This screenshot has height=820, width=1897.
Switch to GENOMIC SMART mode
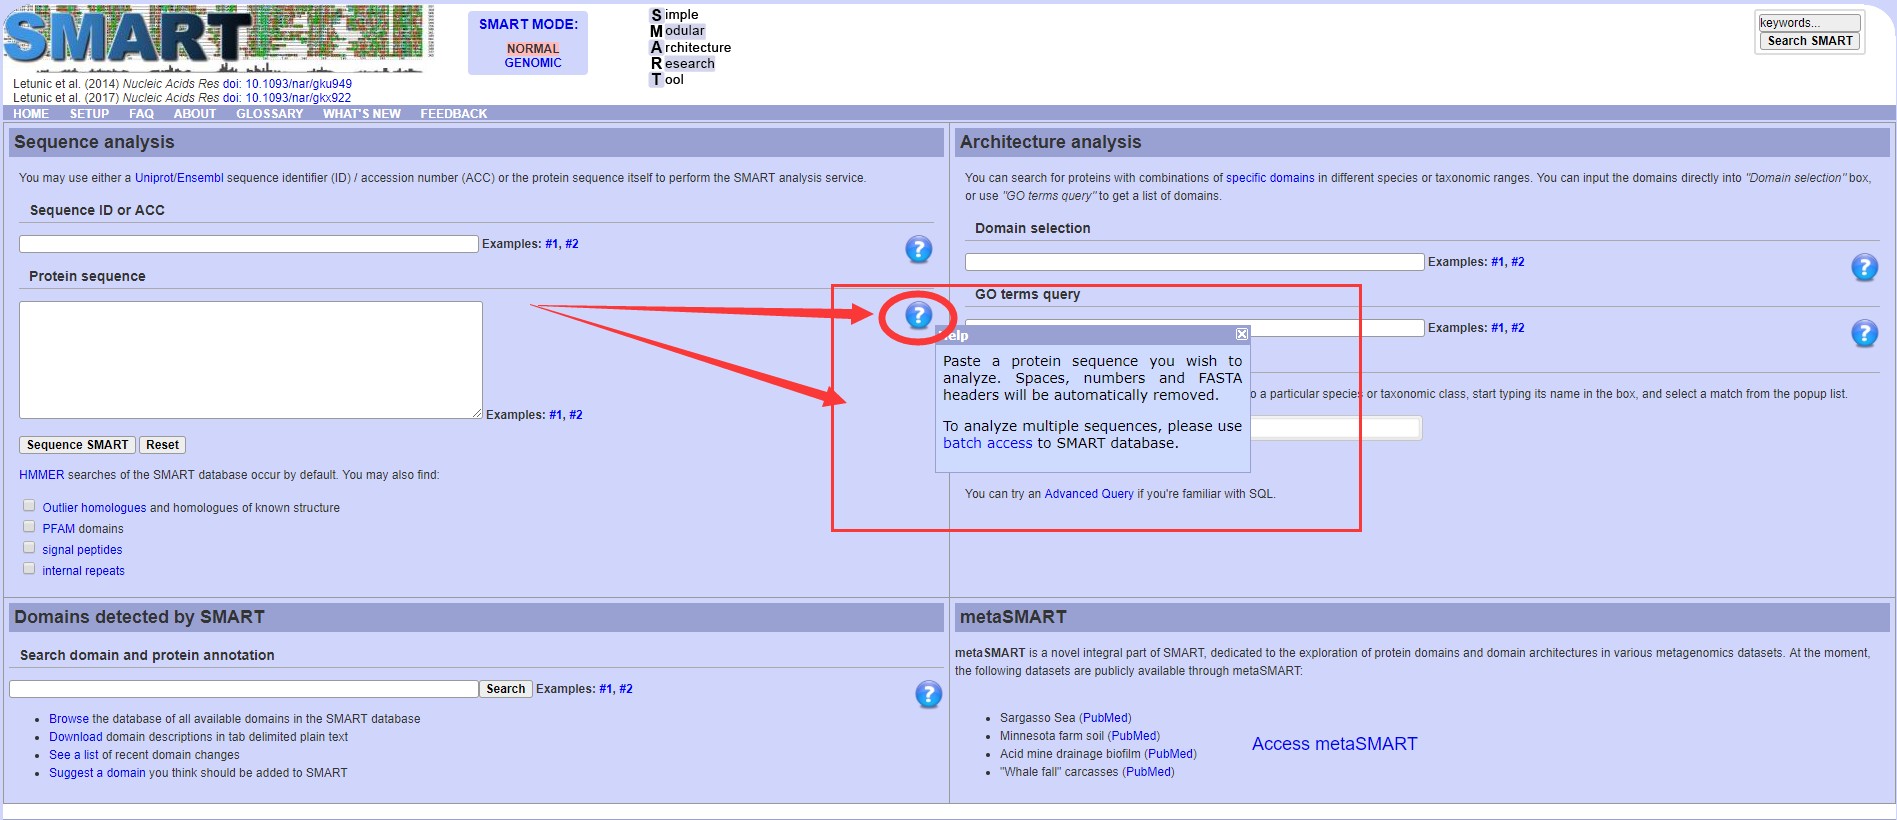pos(533,63)
